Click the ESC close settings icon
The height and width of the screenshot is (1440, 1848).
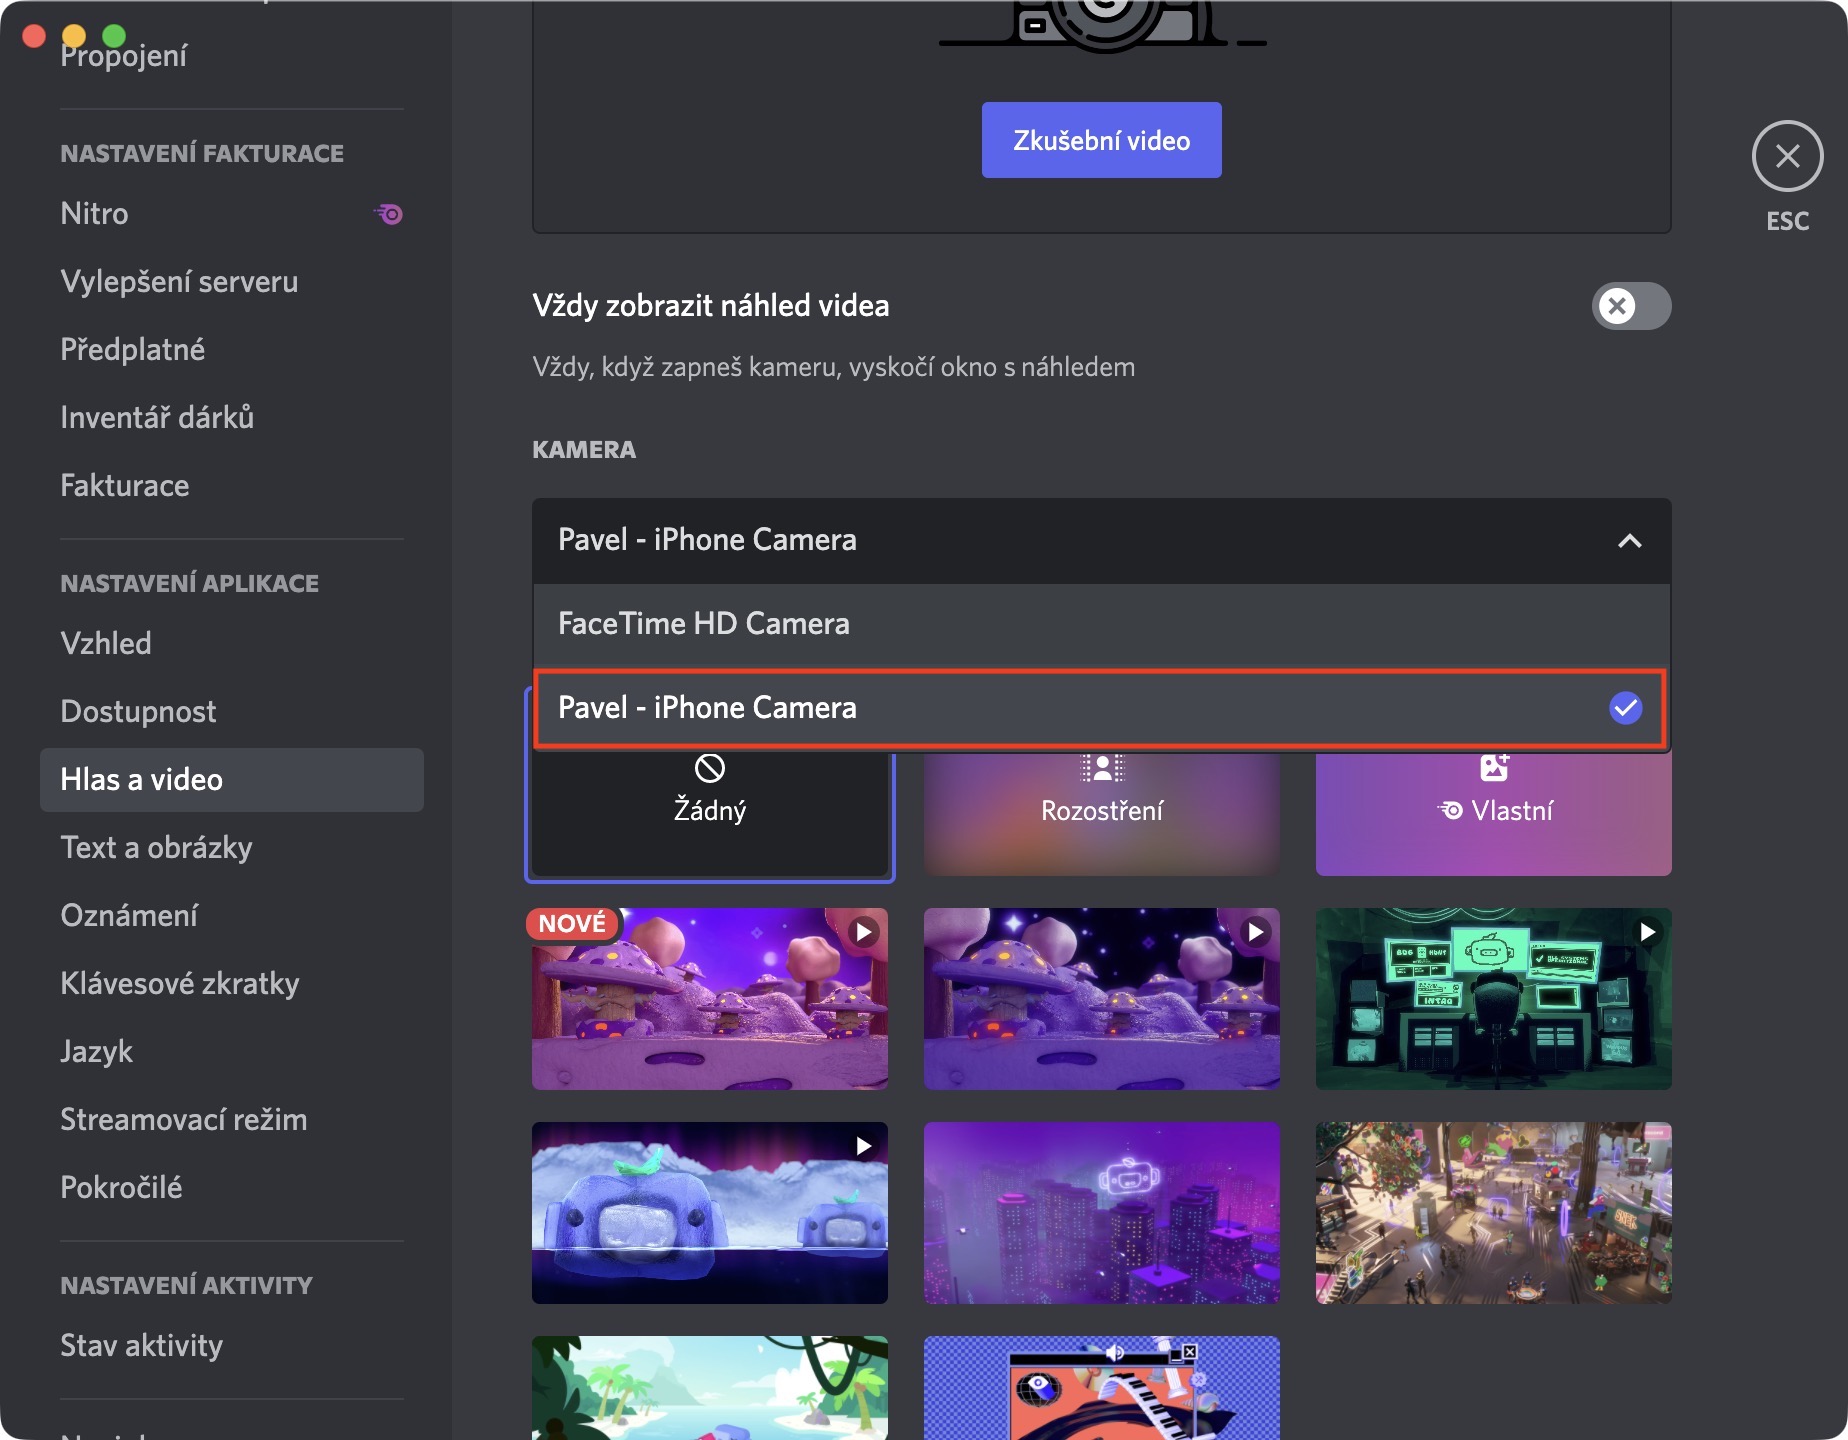click(x=1787, y=156)
